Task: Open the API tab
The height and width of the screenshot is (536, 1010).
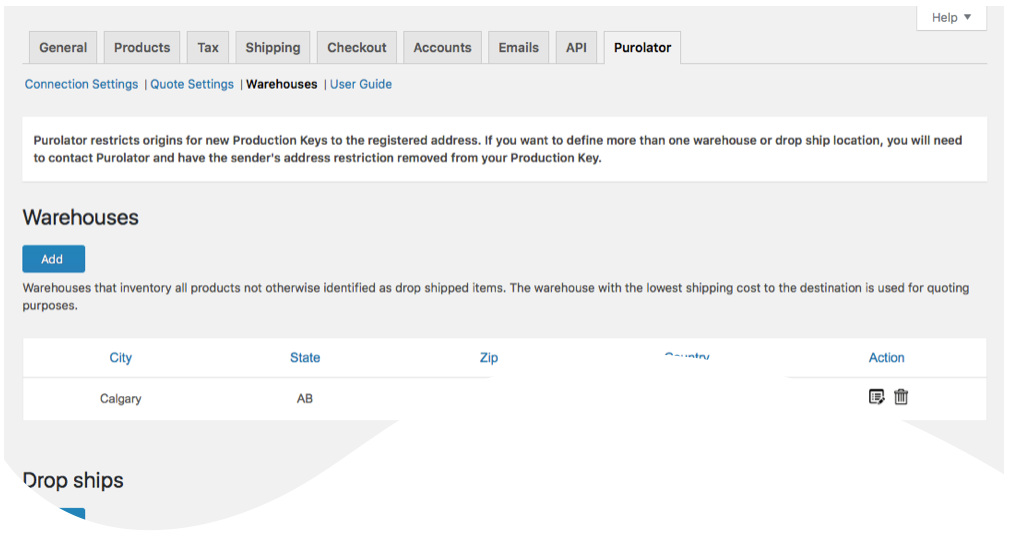Action: (576, 47)
